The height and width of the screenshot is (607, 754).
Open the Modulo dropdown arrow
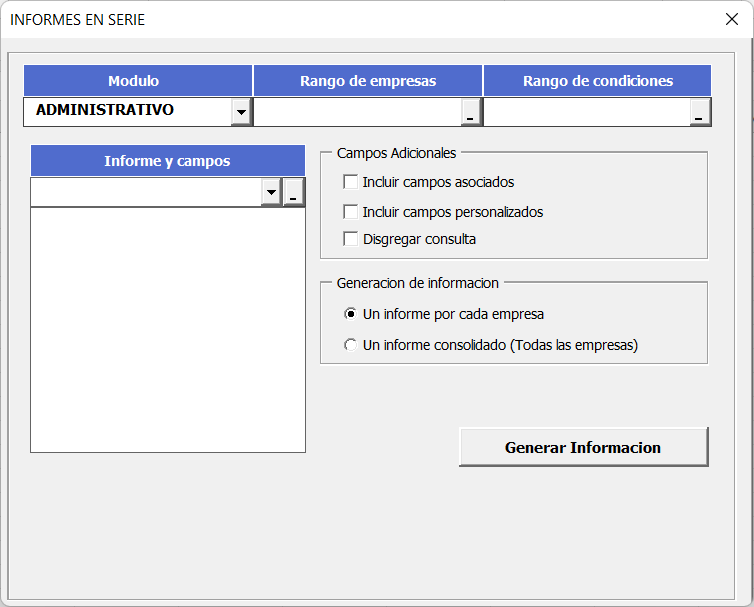click(241, 112)
